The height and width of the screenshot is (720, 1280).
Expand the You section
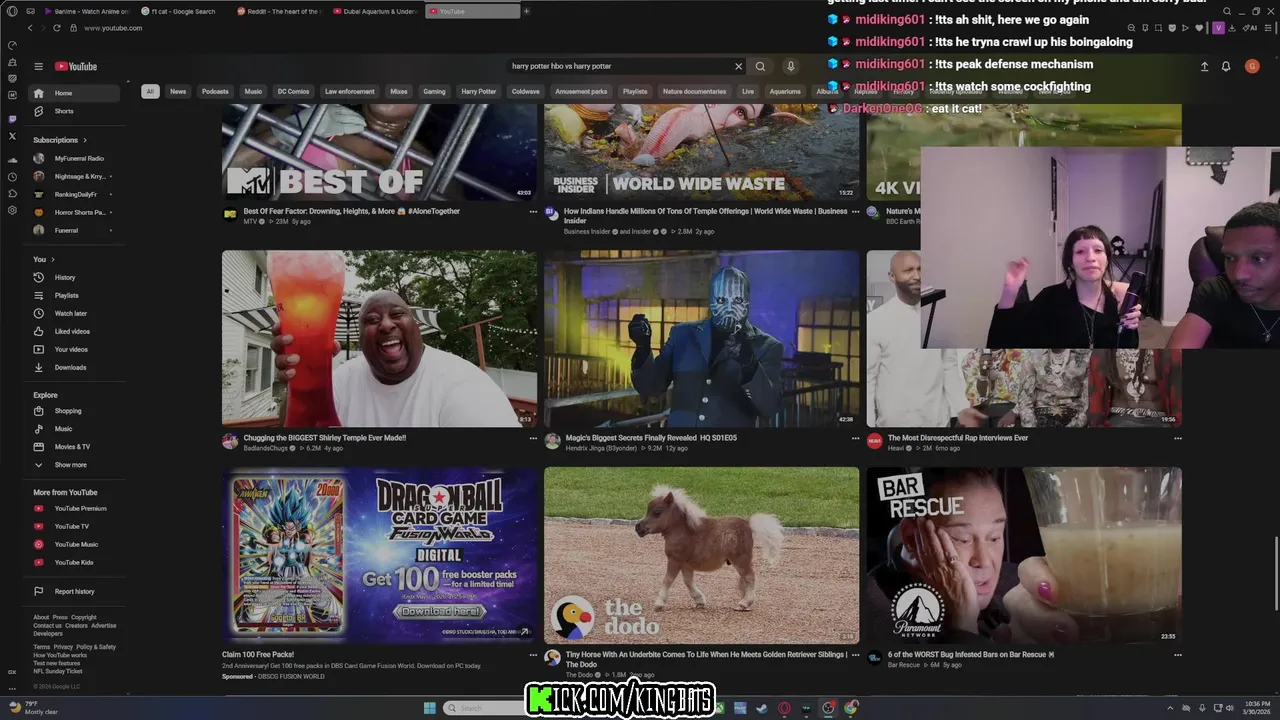click(44, 259)
